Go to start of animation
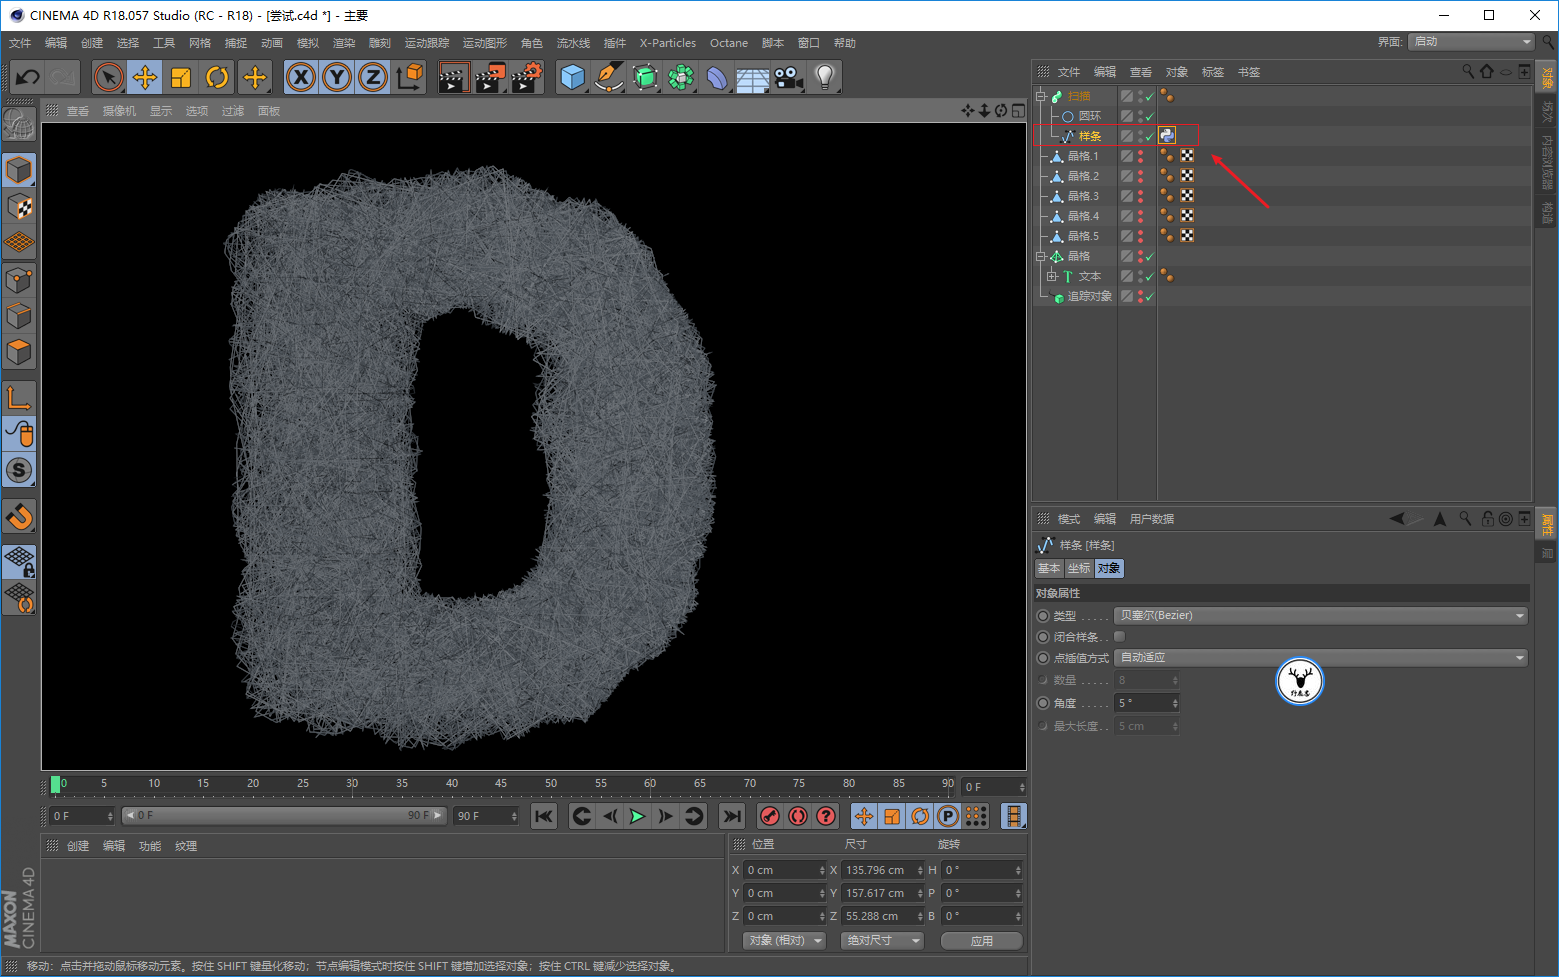Viewport: 1559px width, 977px height. click(x=544, y=817)
